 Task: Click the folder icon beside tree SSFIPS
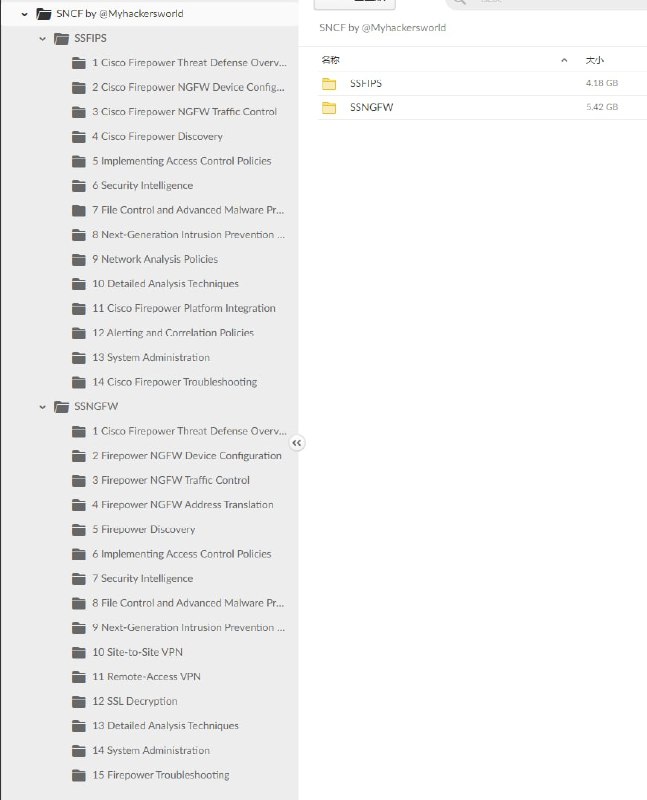pos(61,39)
